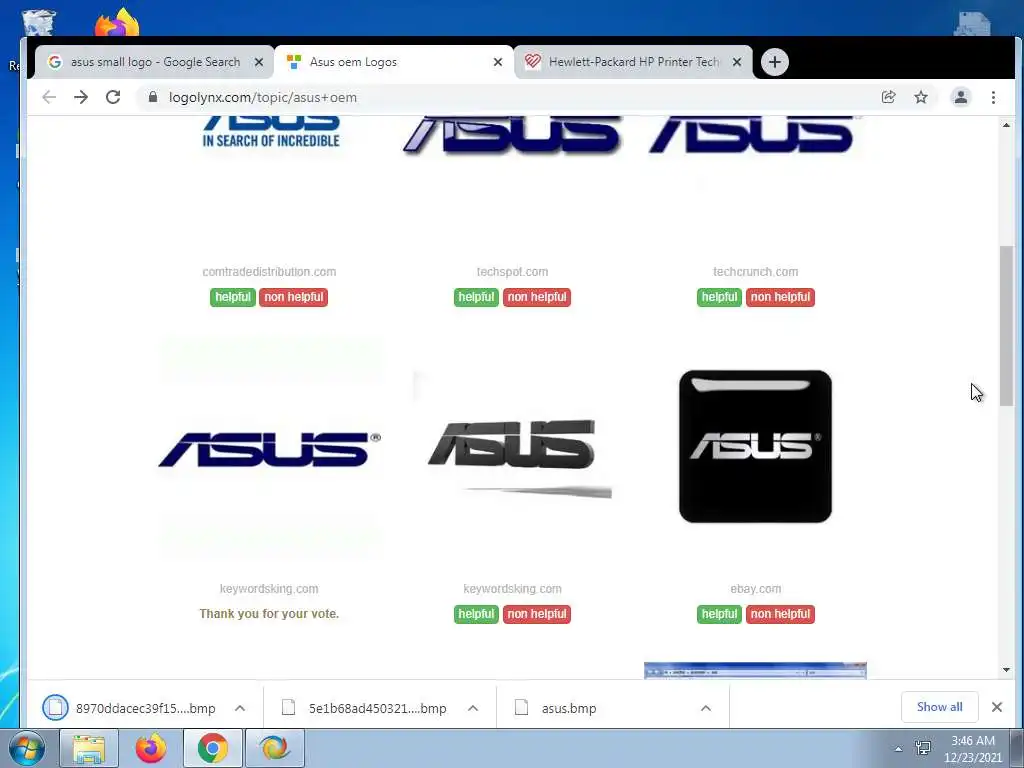Open the share page icon in address bar

coord(888,97)
